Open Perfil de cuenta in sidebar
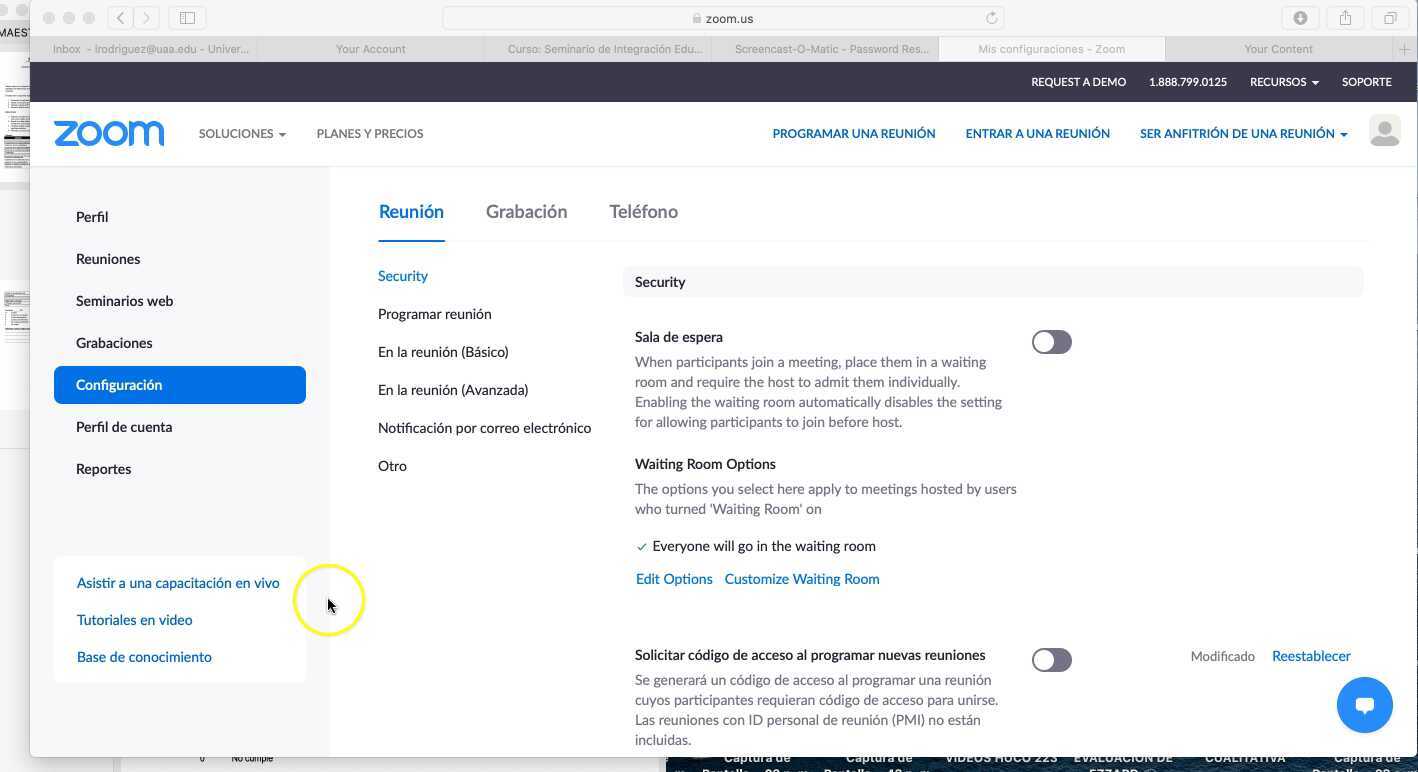 click(x=124, y=427)
